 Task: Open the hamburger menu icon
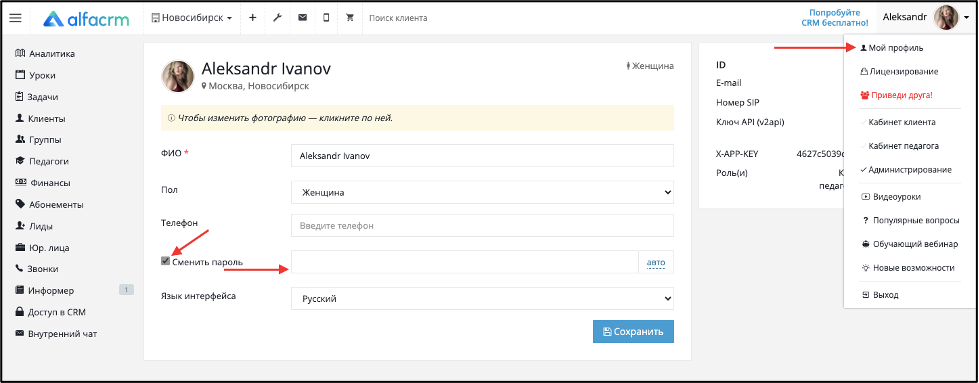(x=15, y=18)
